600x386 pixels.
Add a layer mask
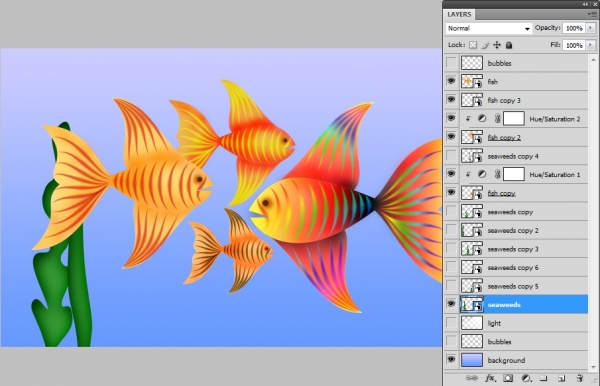[508, 378]
